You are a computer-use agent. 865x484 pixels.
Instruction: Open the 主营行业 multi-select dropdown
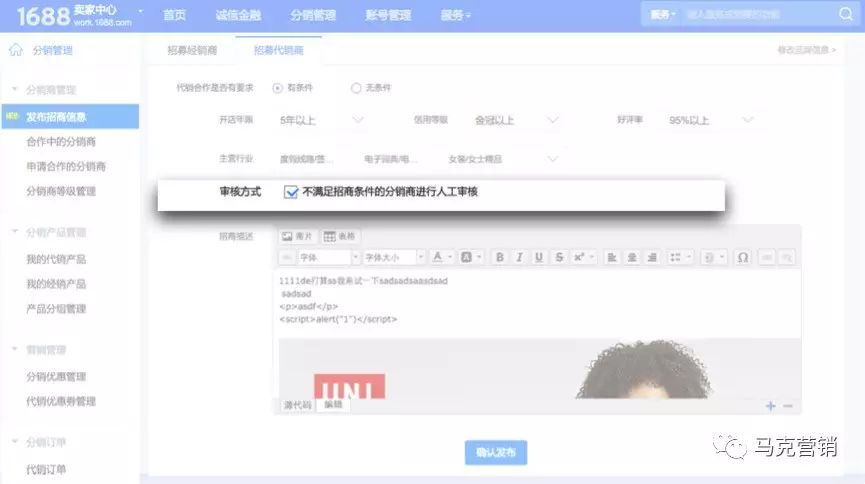coord(418,159)
